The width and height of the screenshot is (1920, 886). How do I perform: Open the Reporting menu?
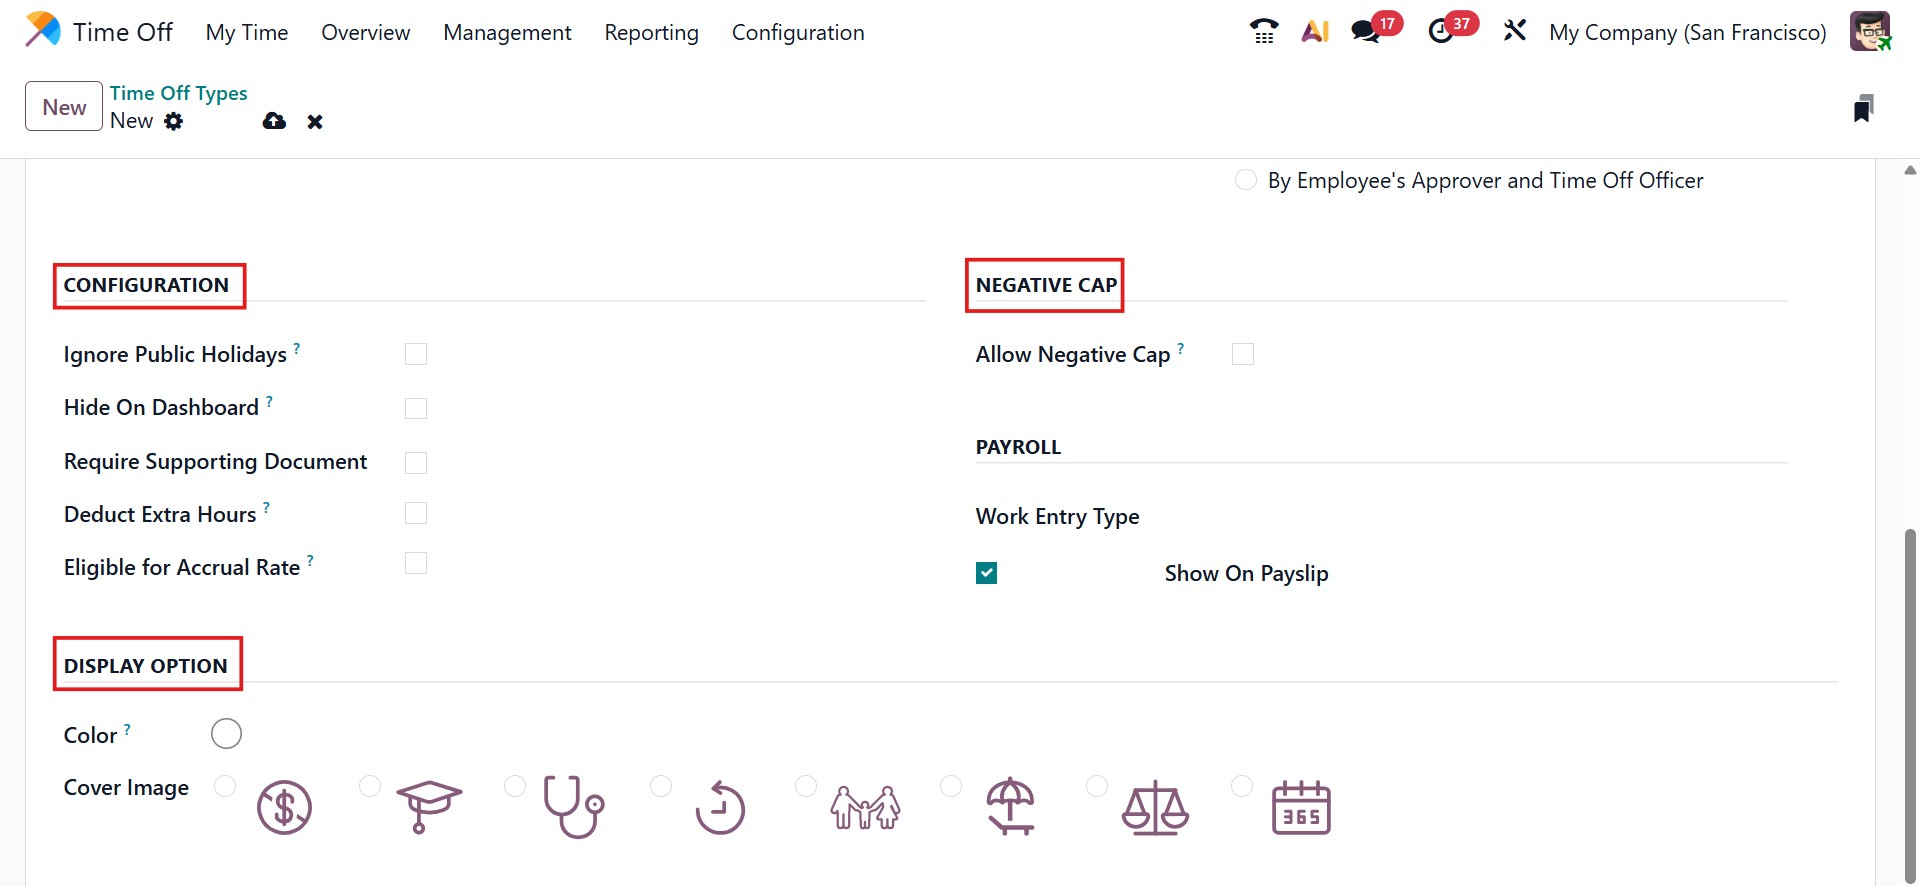pos(651,32)
